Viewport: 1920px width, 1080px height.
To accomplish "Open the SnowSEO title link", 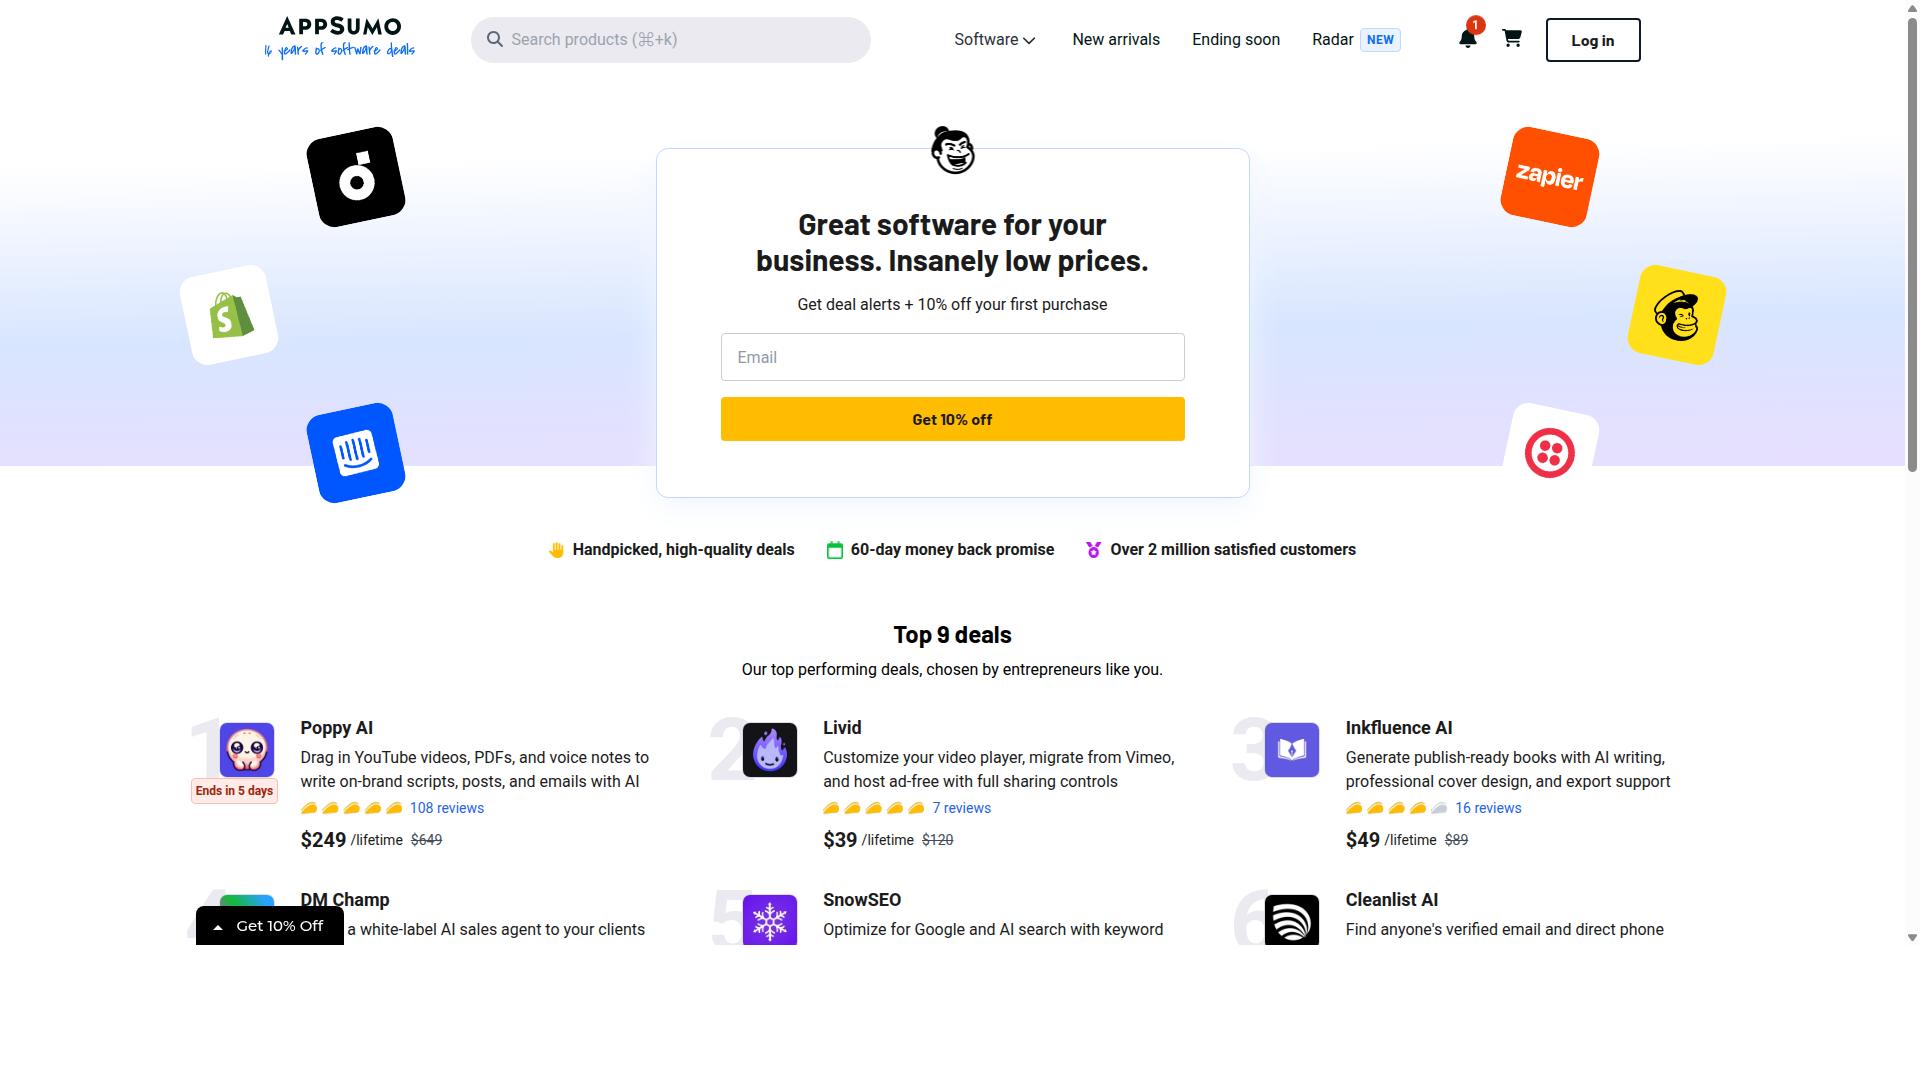I will click(x=862, y=900).
